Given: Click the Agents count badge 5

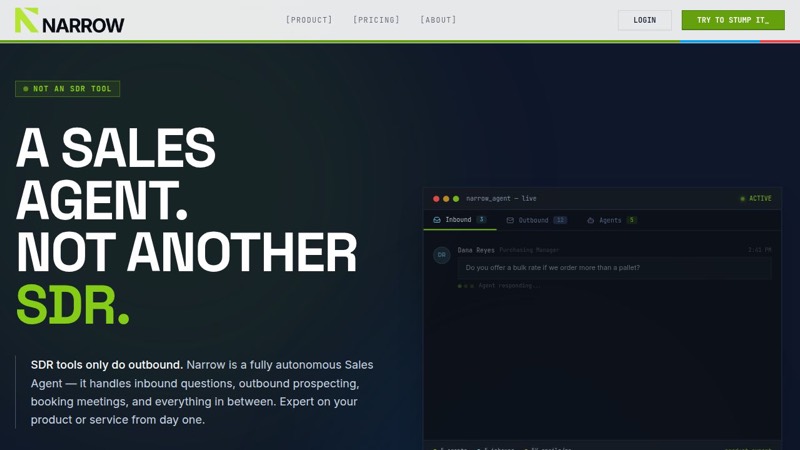Looking at the screenshot, I should click(632, 220).
